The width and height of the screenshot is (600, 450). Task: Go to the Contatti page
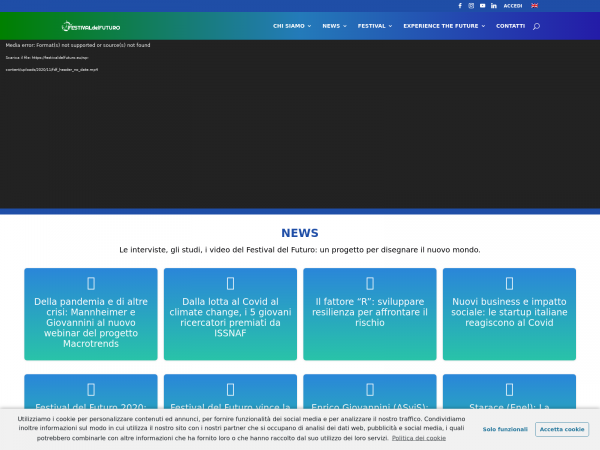pyautogui.click(x=510, y=26)
